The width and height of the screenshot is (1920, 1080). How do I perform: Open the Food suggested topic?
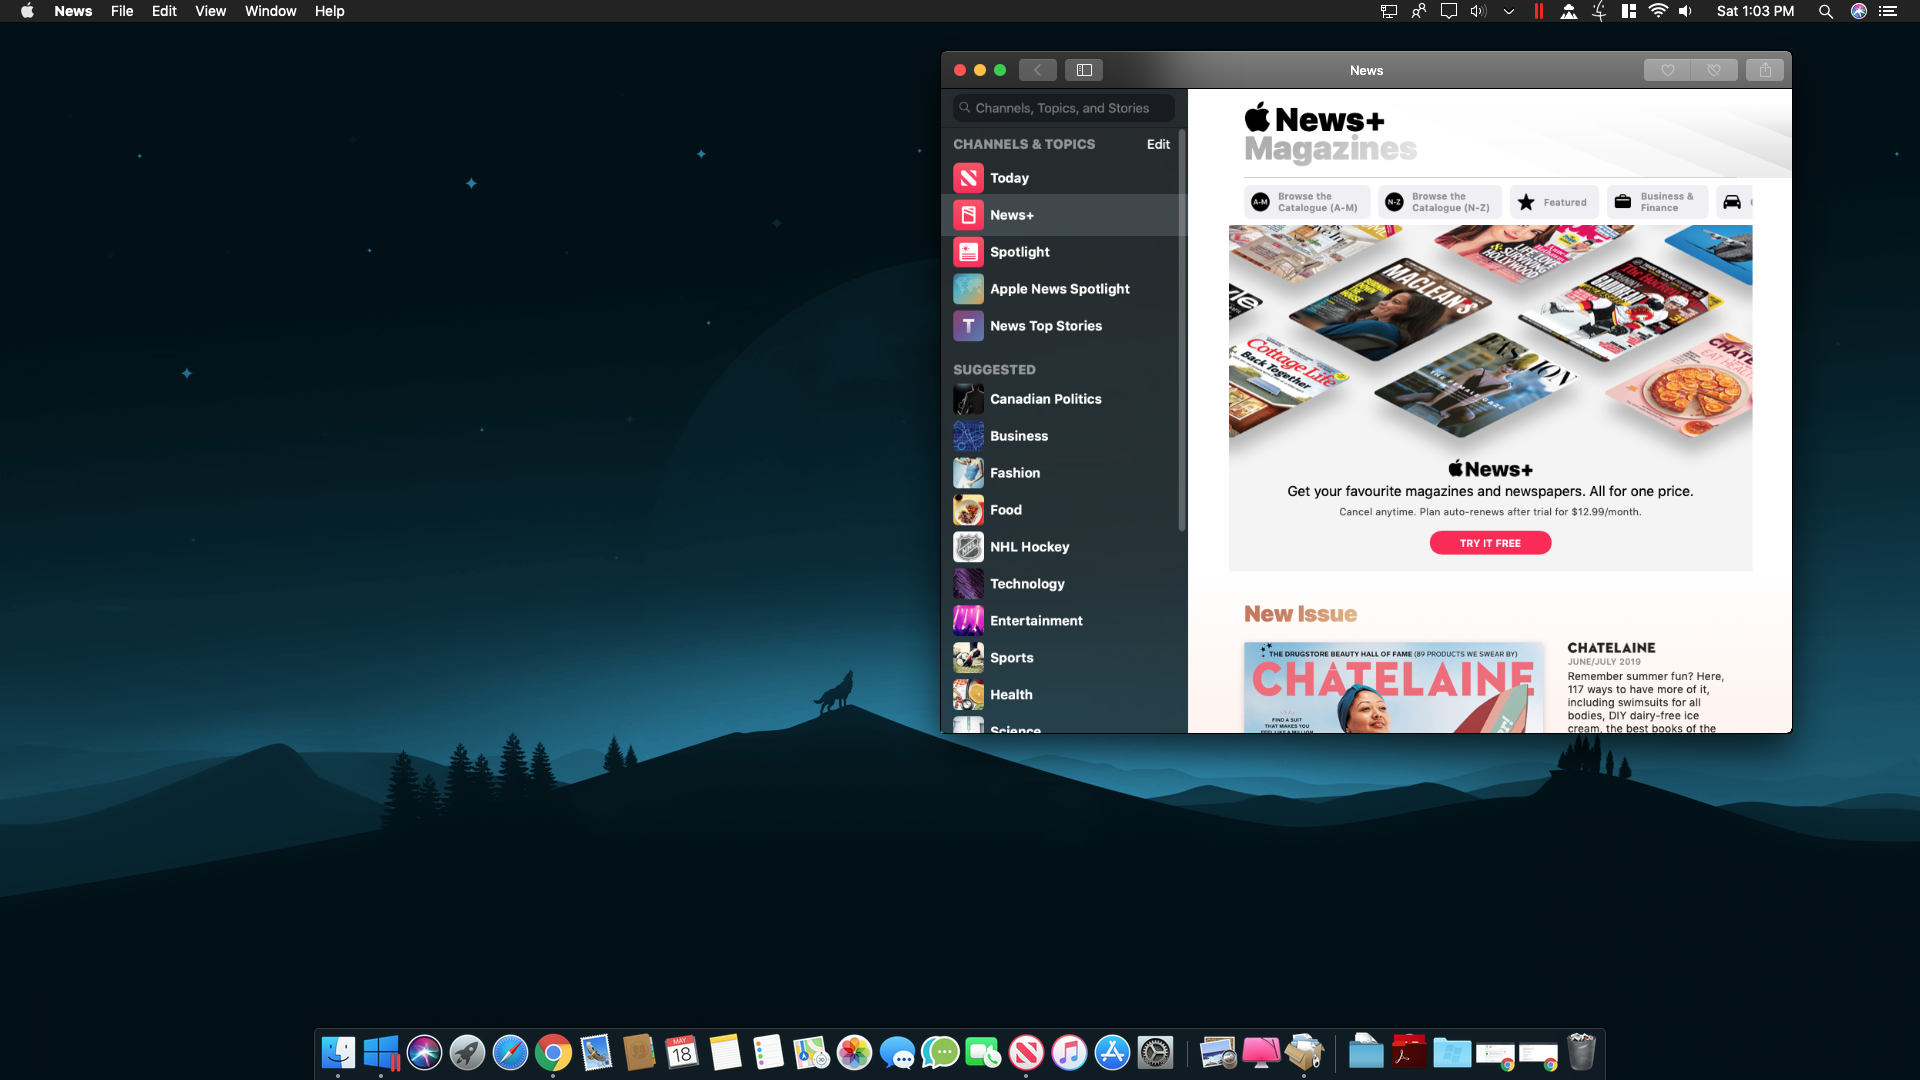click(1064, 510)
